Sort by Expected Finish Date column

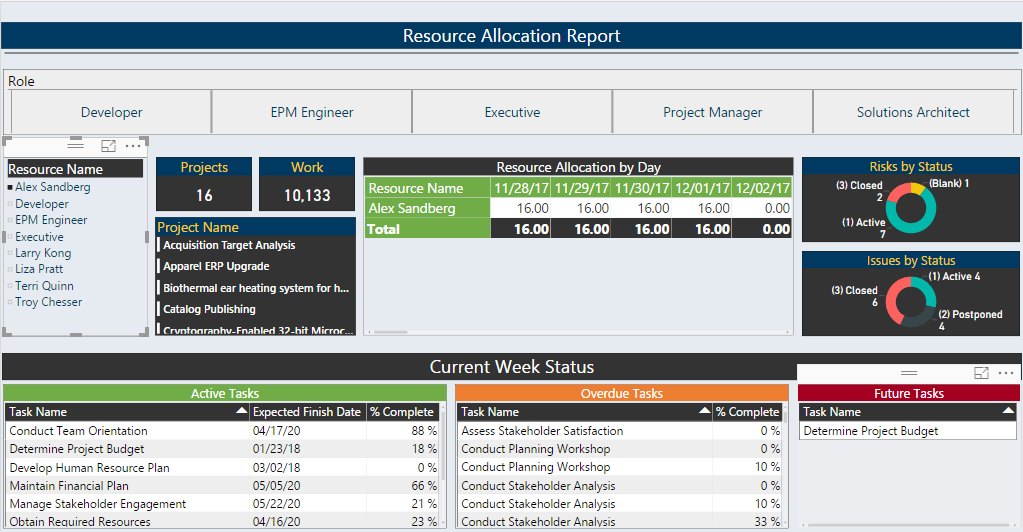click(x=307, y=412)
